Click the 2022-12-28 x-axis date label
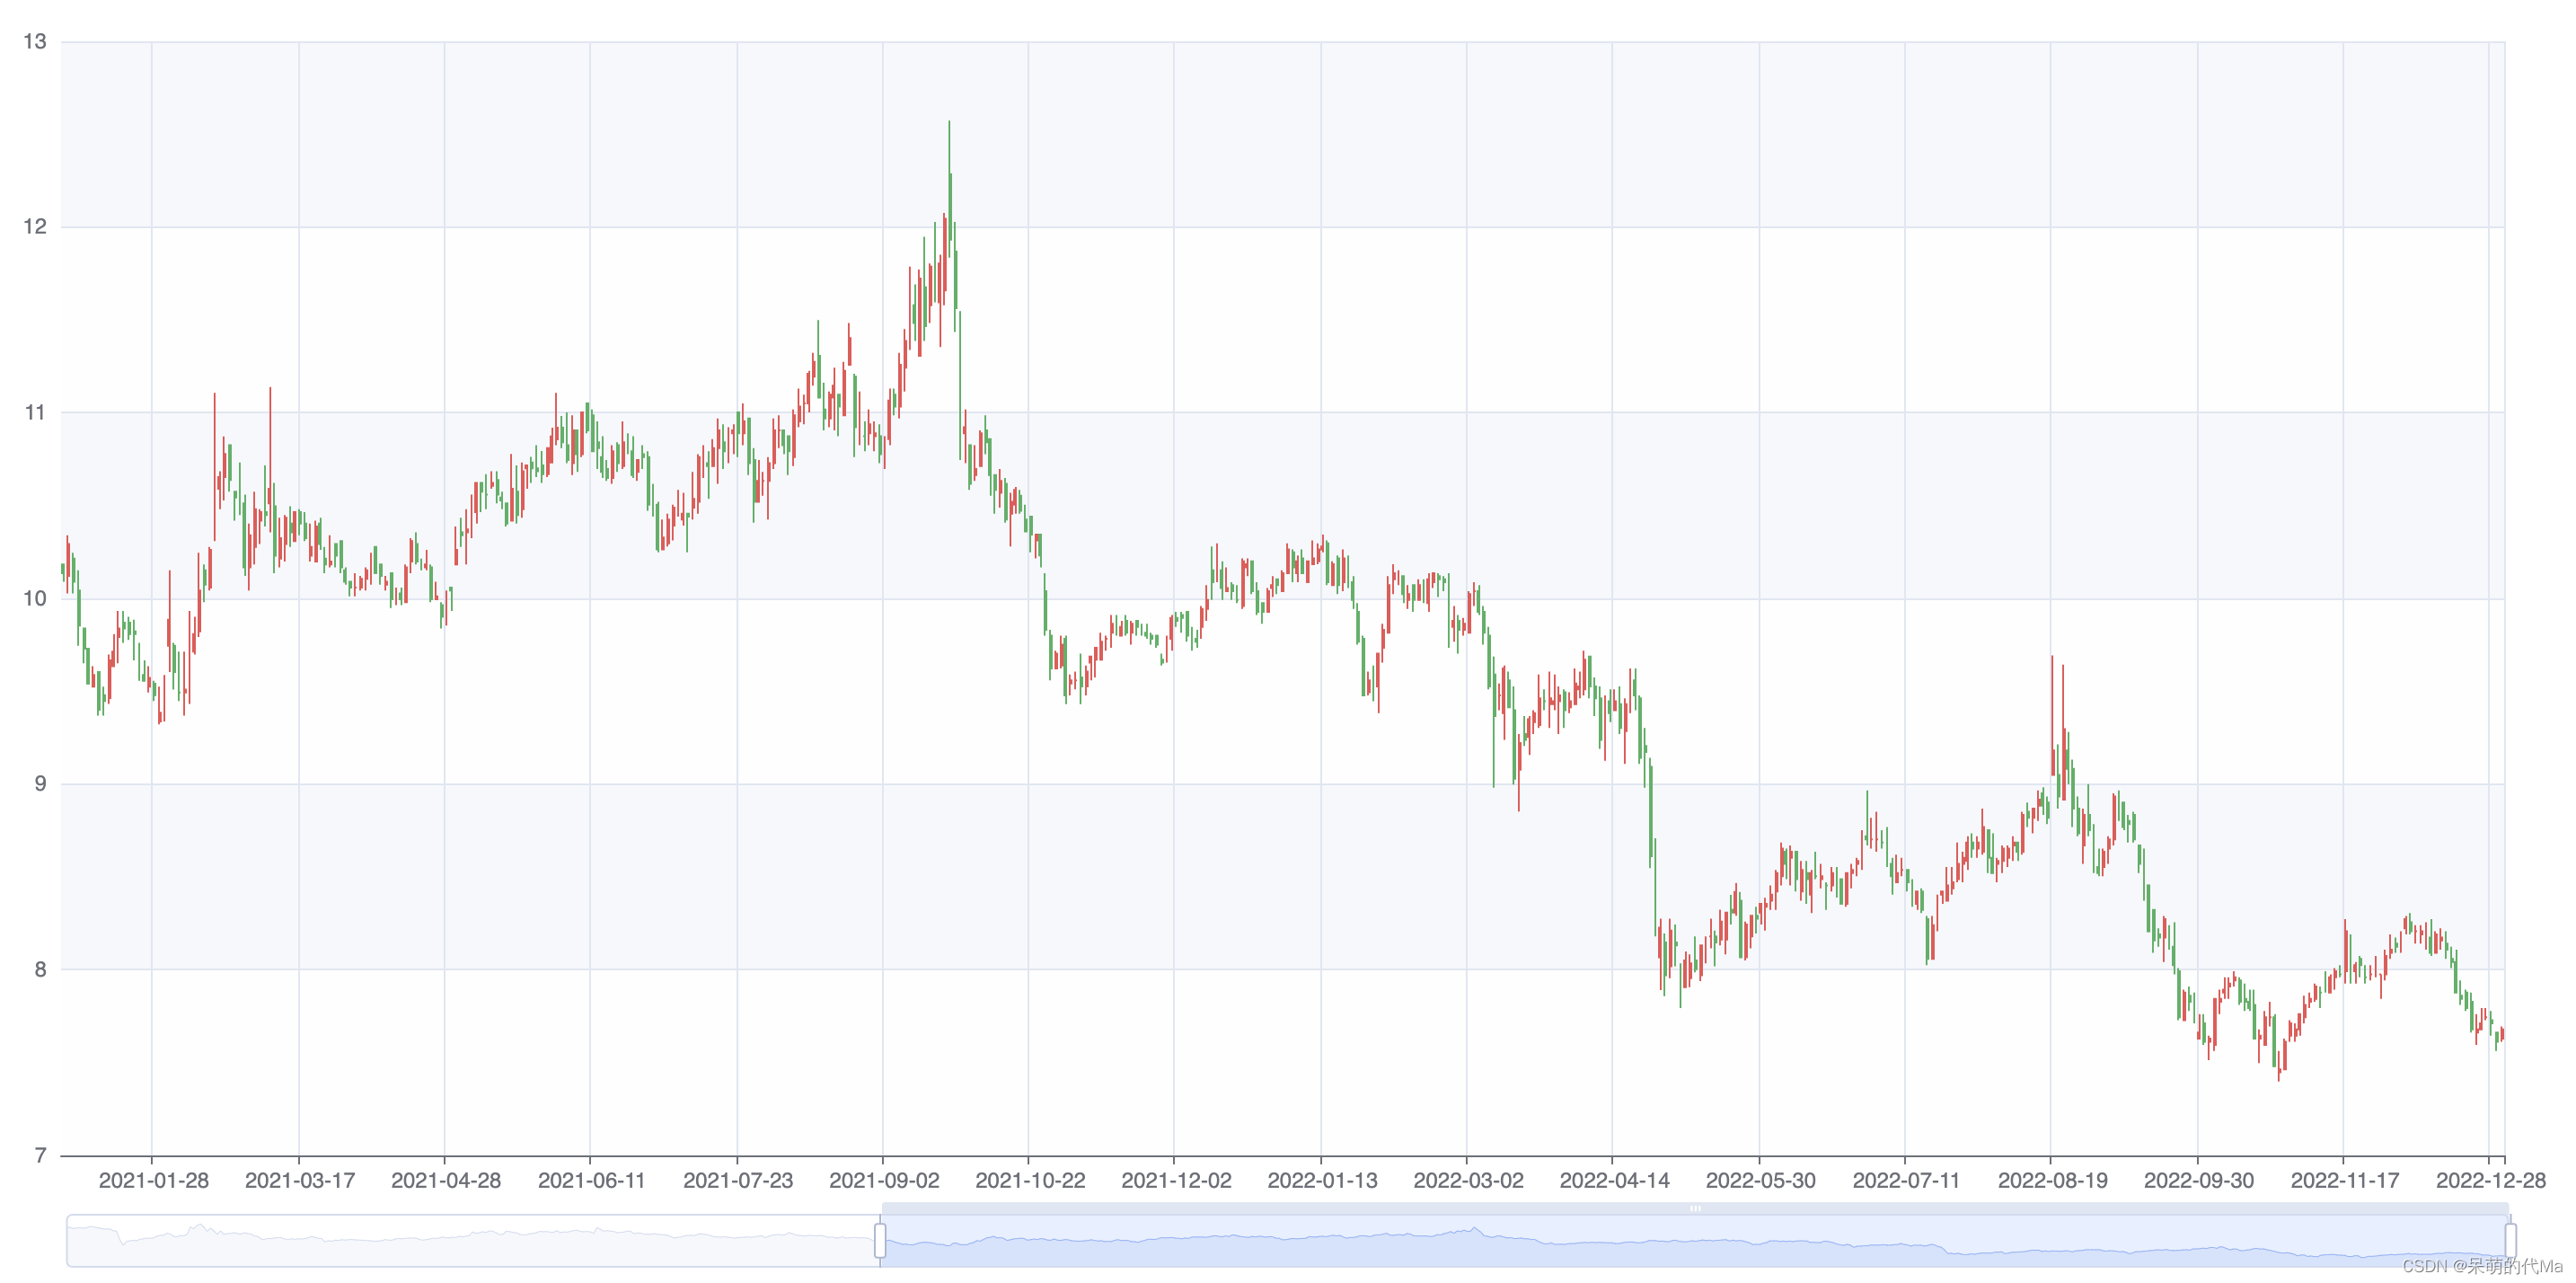The height and width of the screenshot is (1283, 2576). click(x=2490, y=1180)
